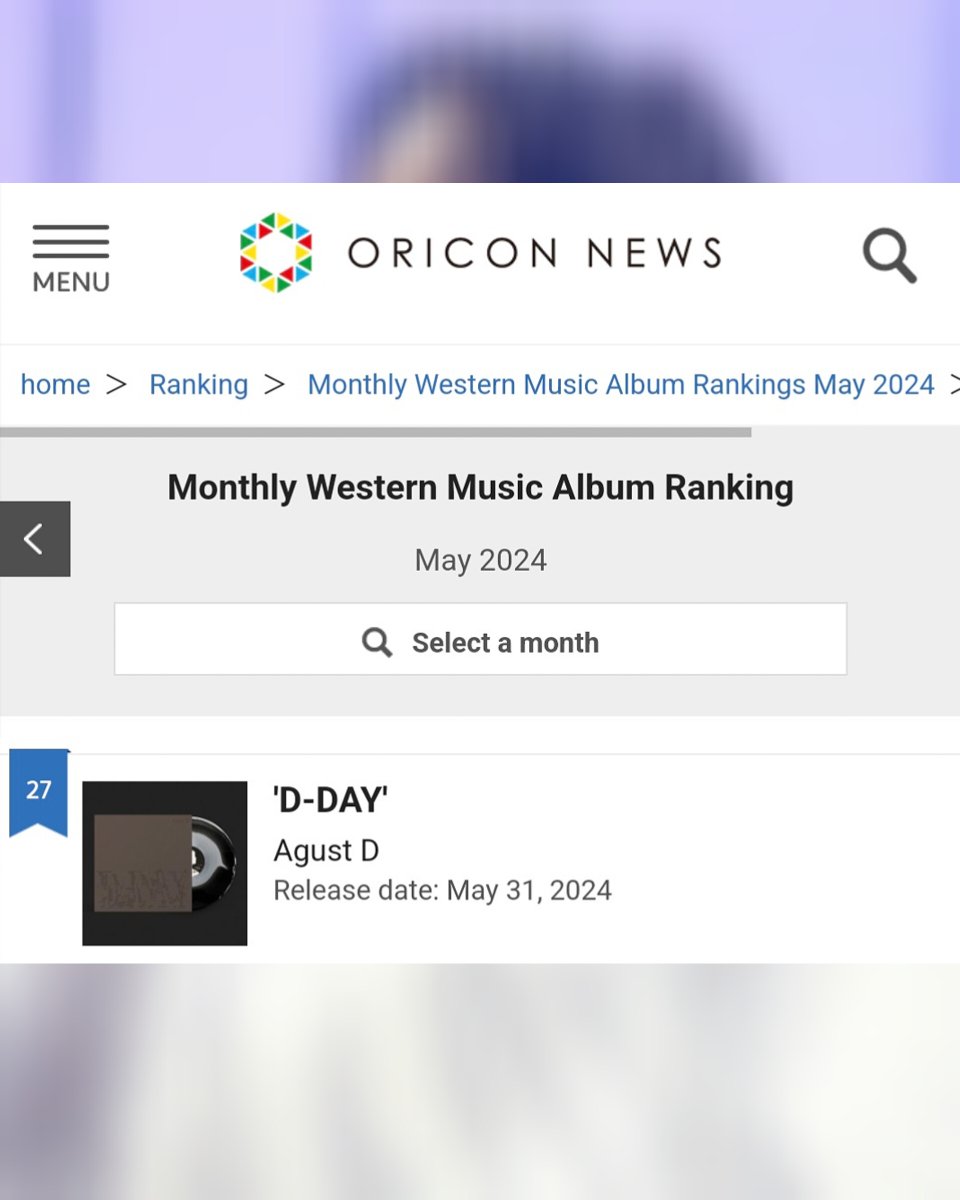Open the Select a month picker
This screenshot has height=1200, width=960.
[x=480, y=639]
